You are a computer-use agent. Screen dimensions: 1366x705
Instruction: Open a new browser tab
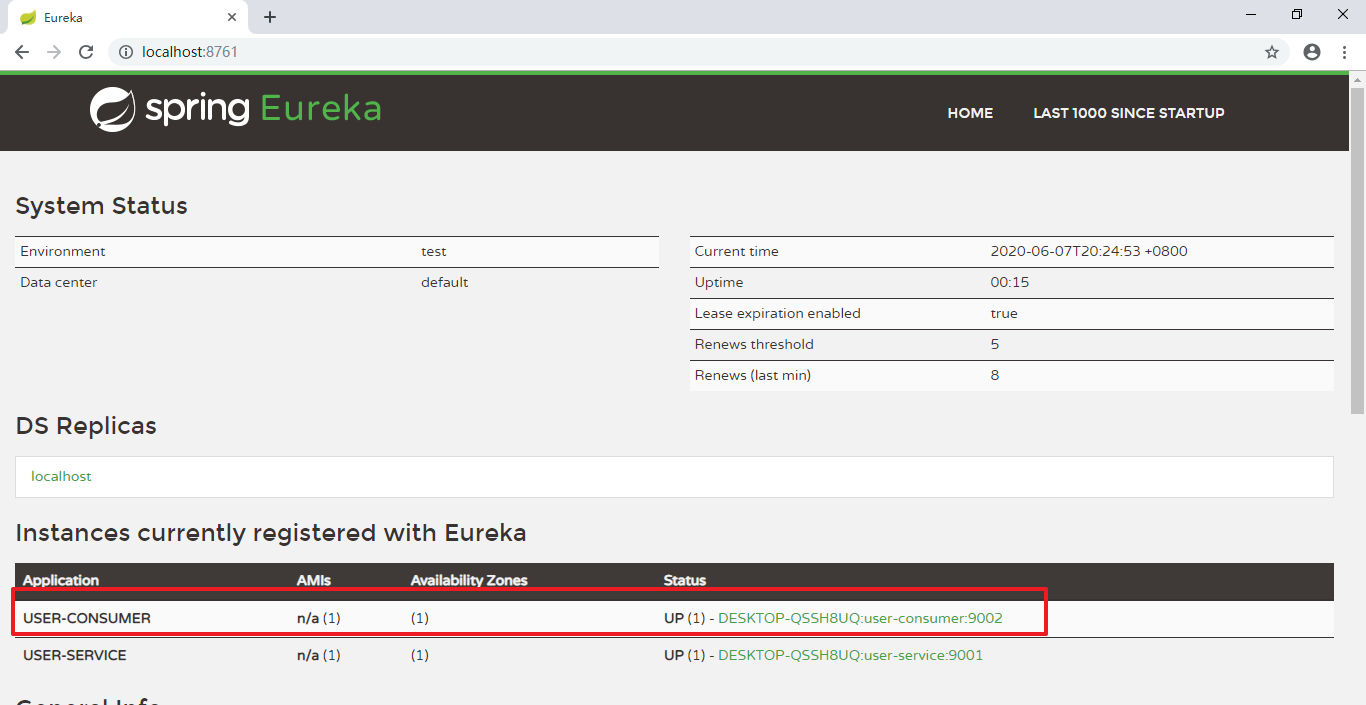[270, 17]
